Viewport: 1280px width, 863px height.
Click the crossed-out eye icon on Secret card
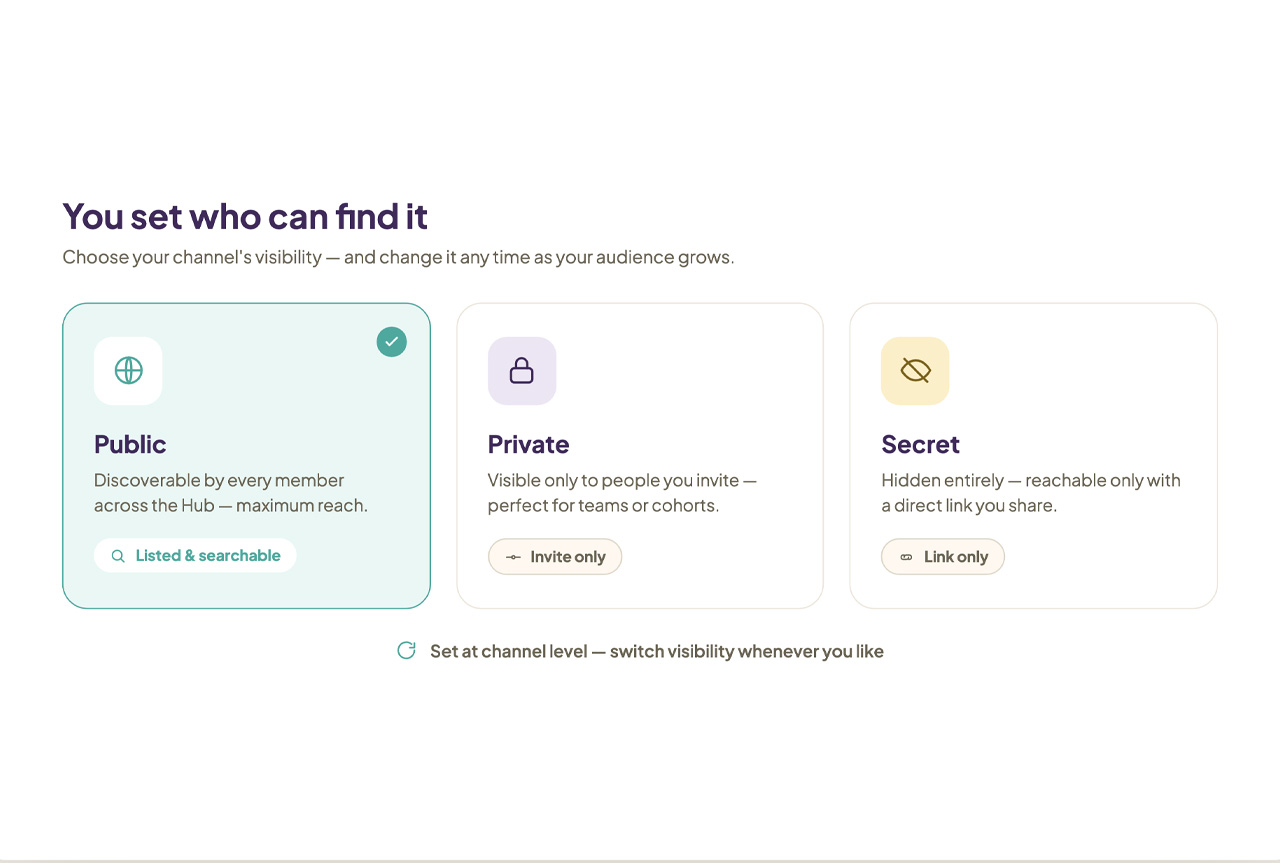(915, 371)
